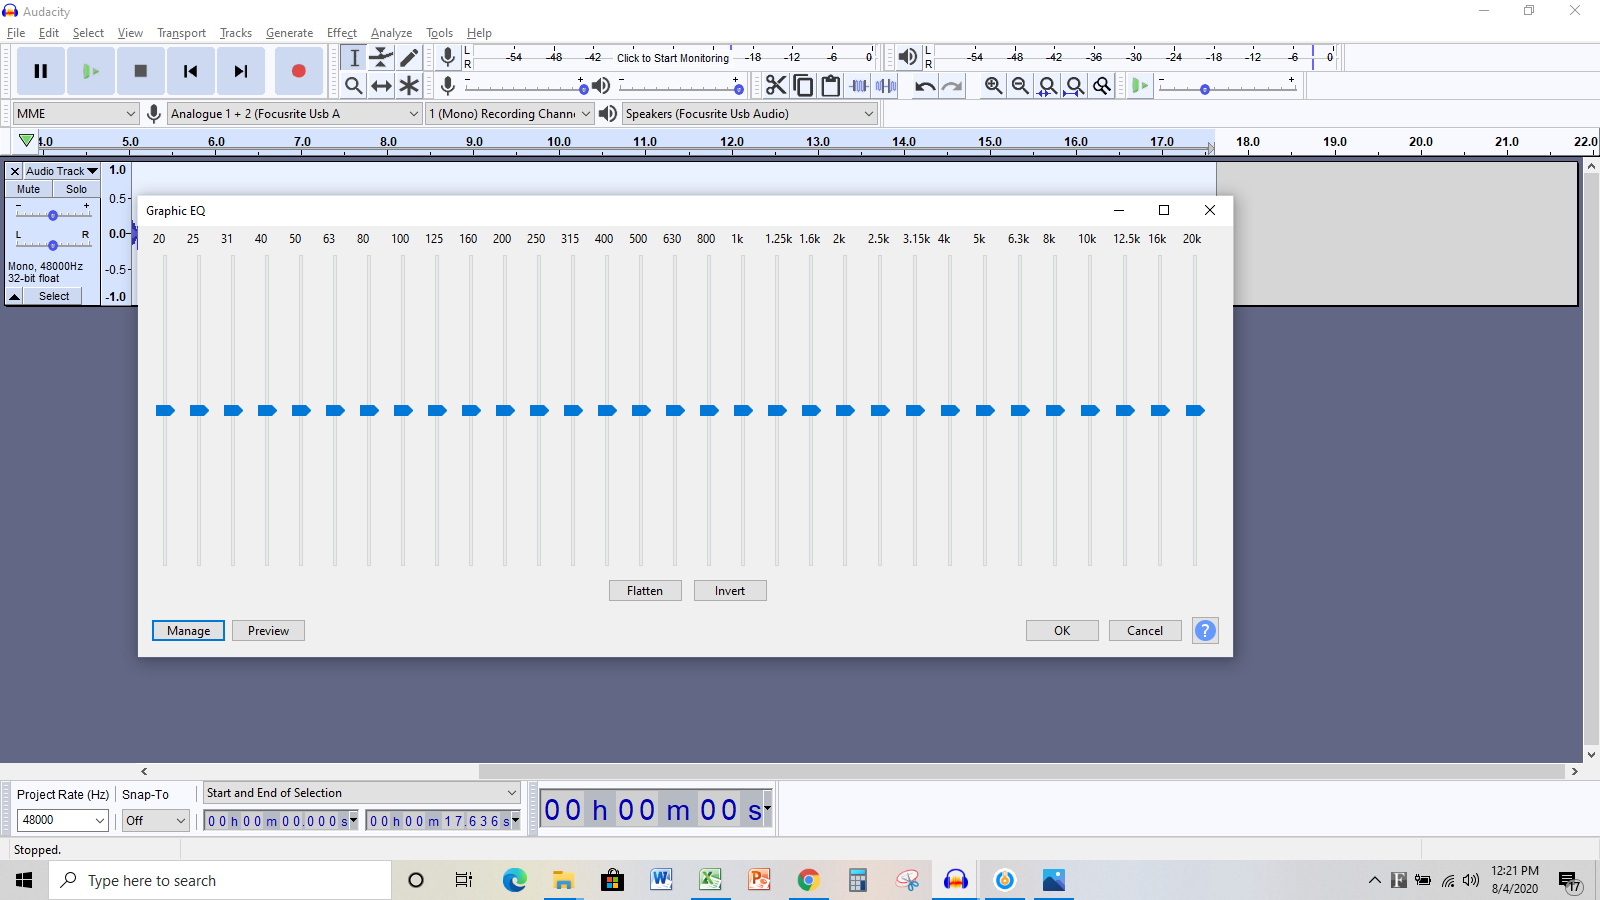This screenshot has height=900, width=1600.
Task: Click the Flatten button
Action: click(645, 591)
